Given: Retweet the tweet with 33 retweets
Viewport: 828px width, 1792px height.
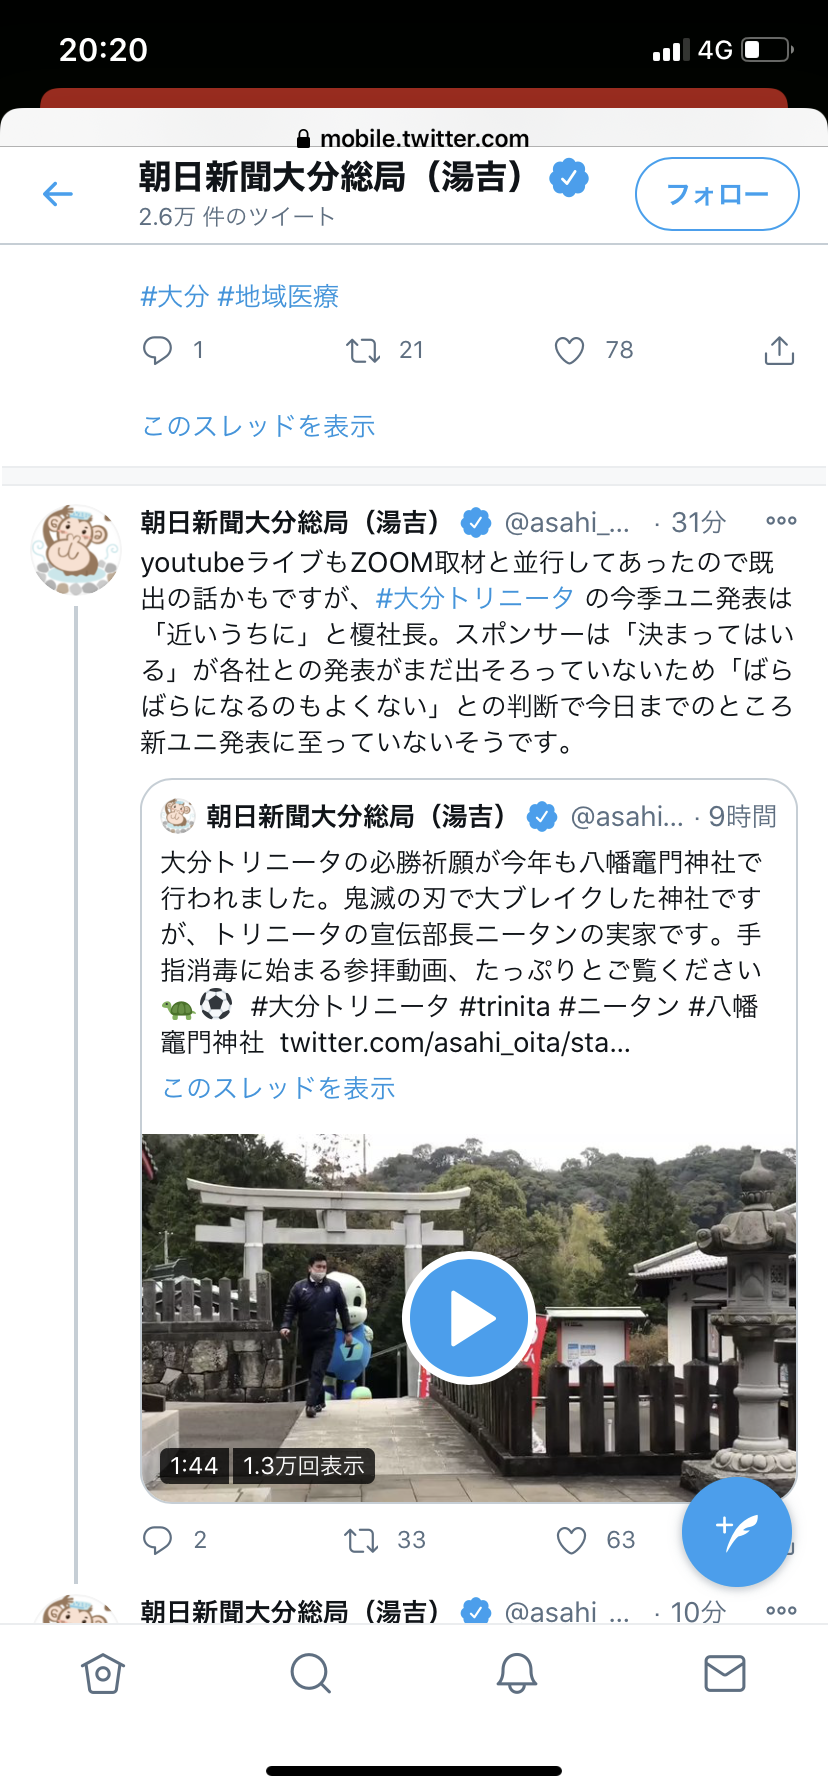Looking at the screenshot, I should [x=361, y=1540].
